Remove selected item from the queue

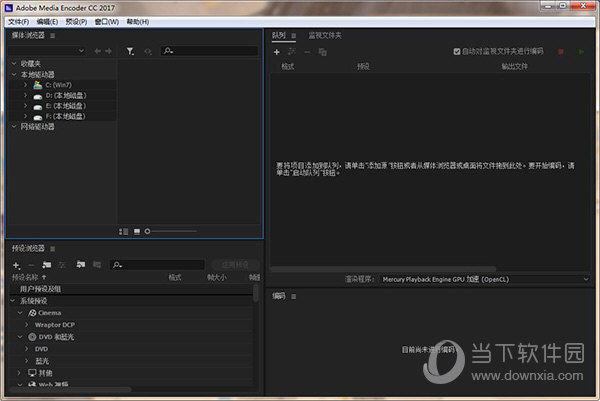point(307,52)
